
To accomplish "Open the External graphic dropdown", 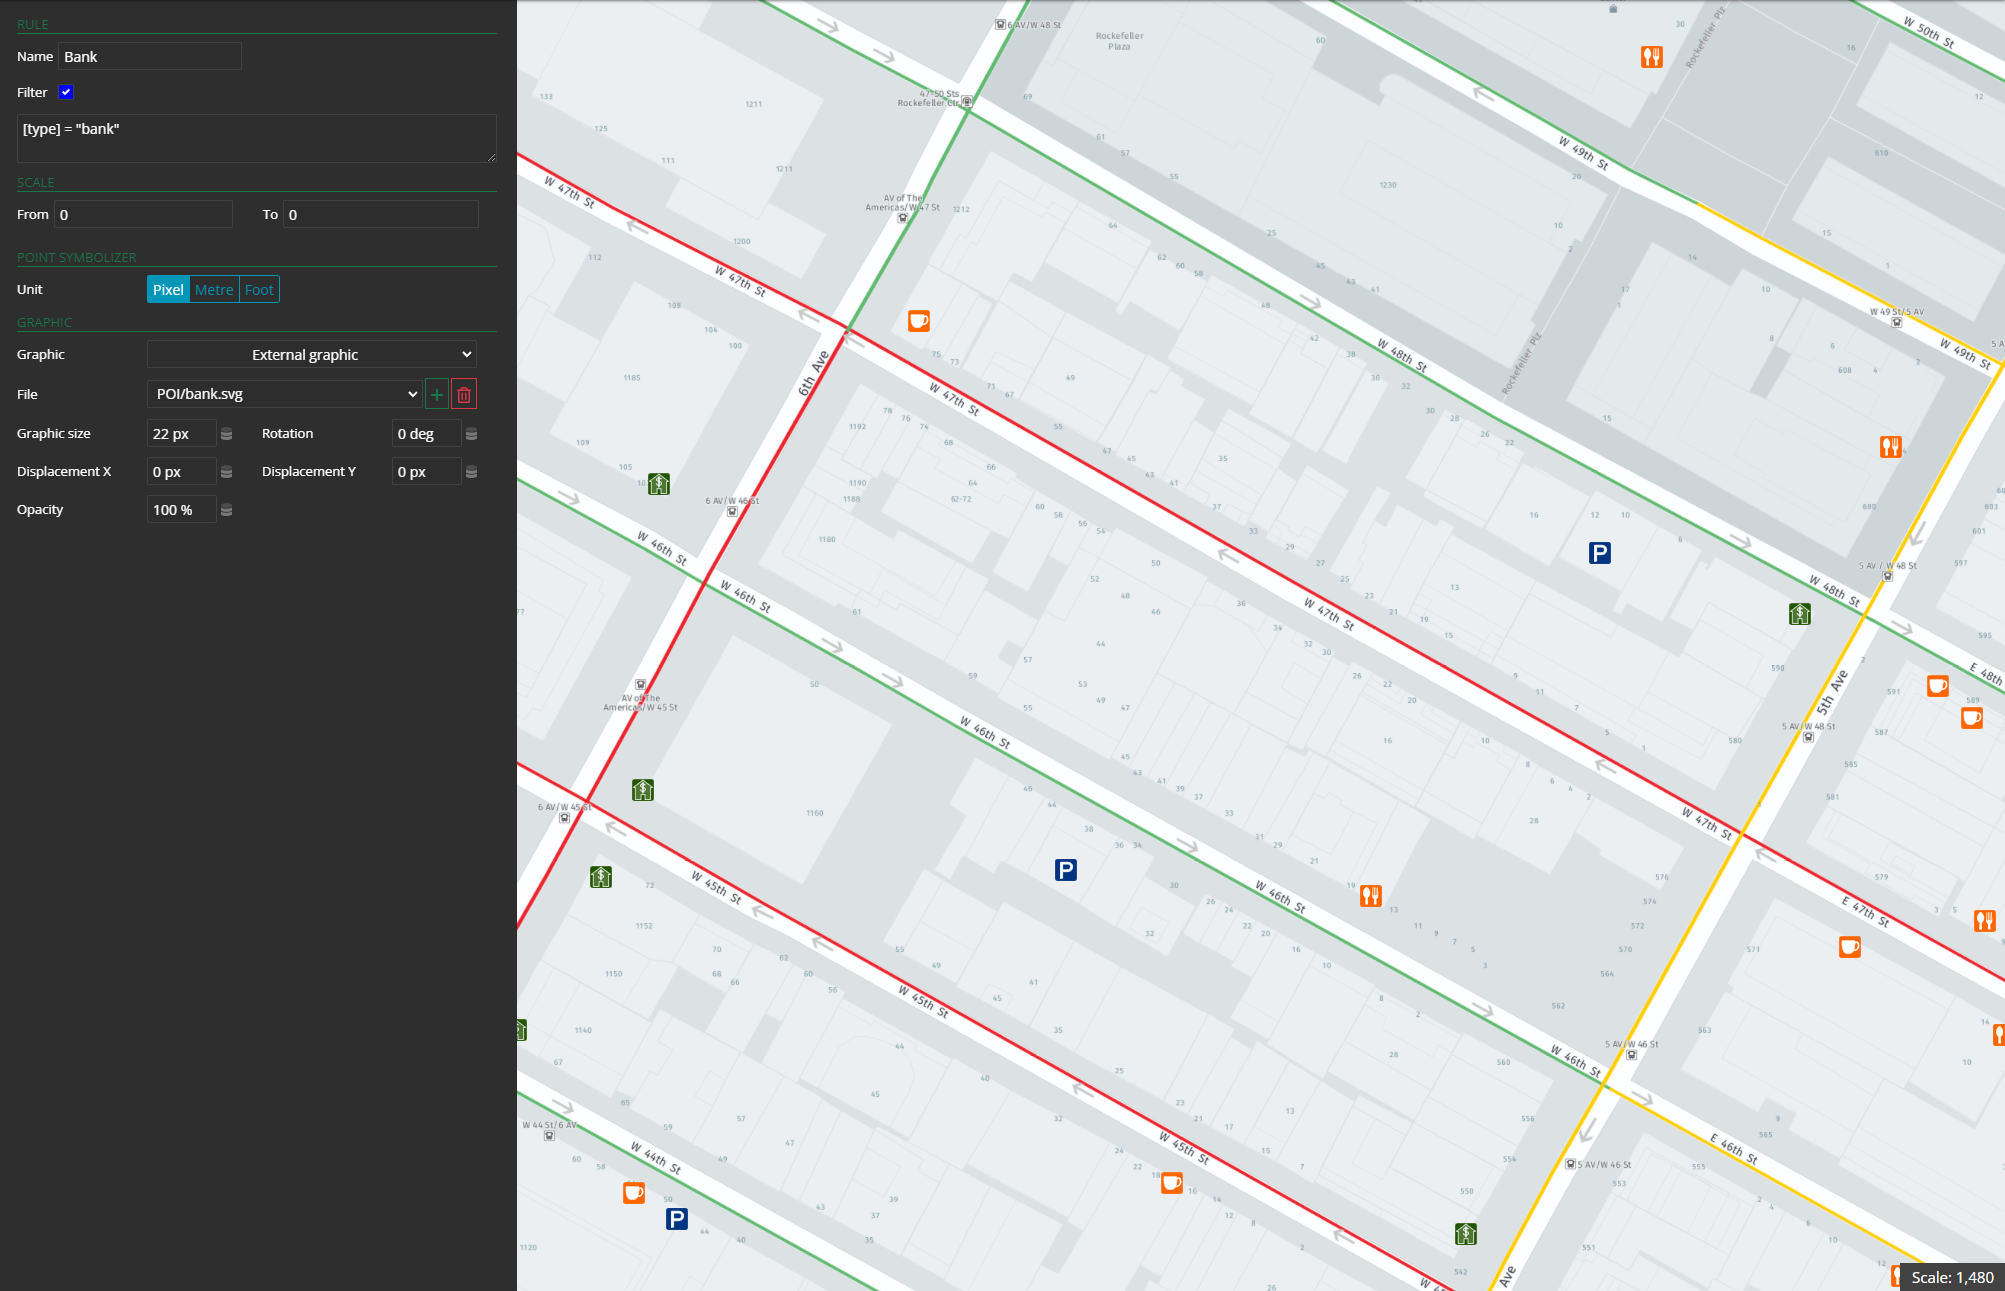I will coord(311,355).
